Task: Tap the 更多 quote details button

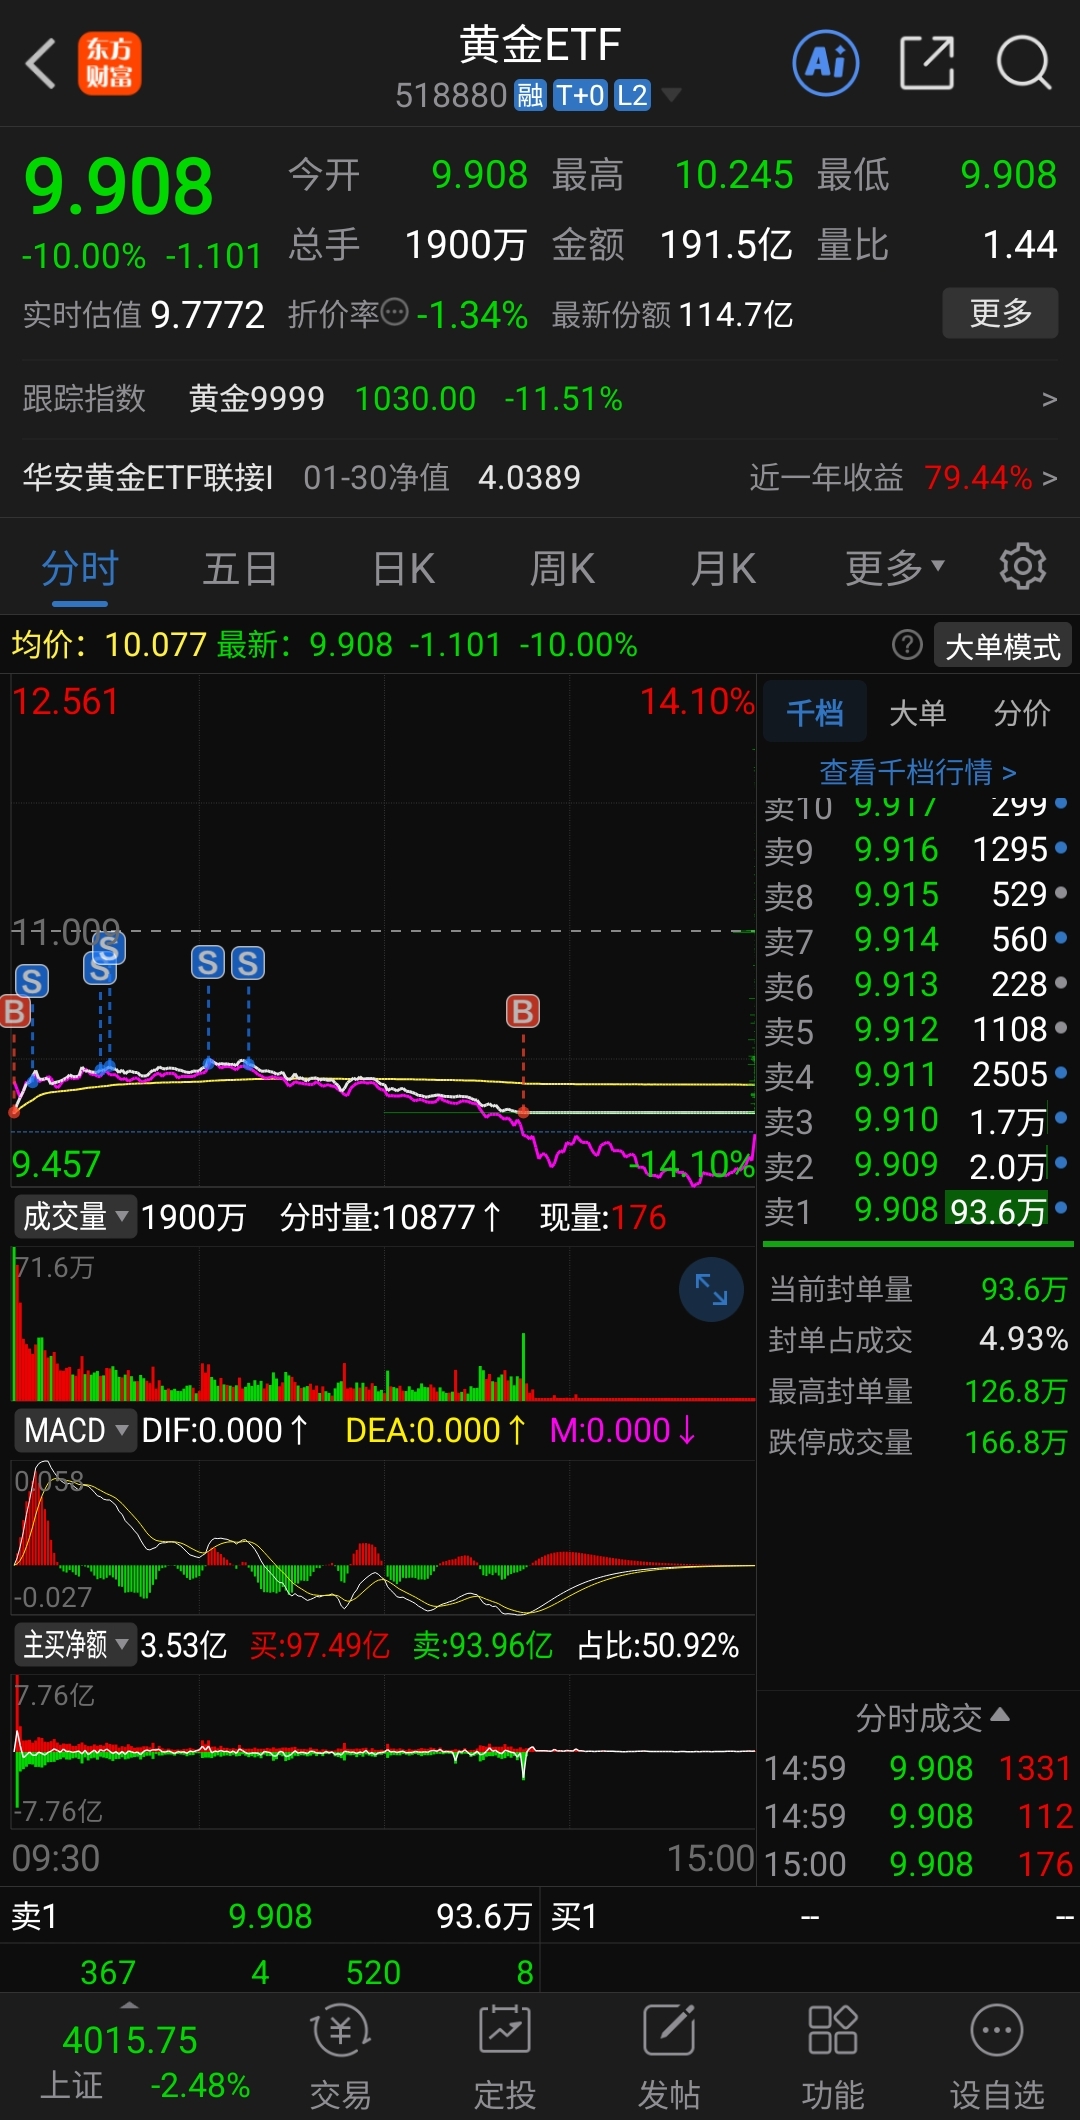Action: coord(1000,313)
